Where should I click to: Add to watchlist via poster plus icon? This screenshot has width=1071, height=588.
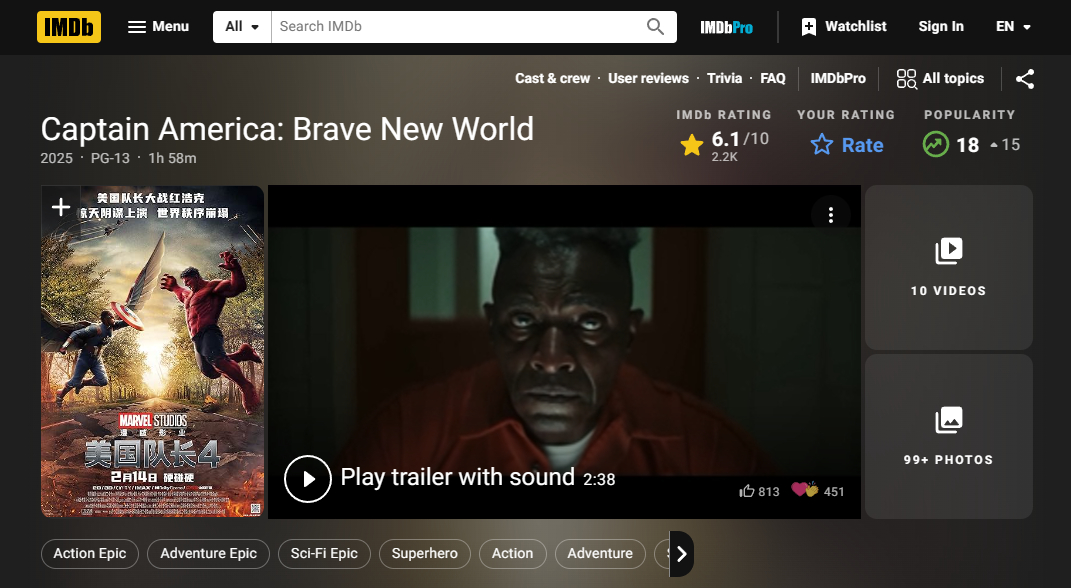click(x=61, y=207)
